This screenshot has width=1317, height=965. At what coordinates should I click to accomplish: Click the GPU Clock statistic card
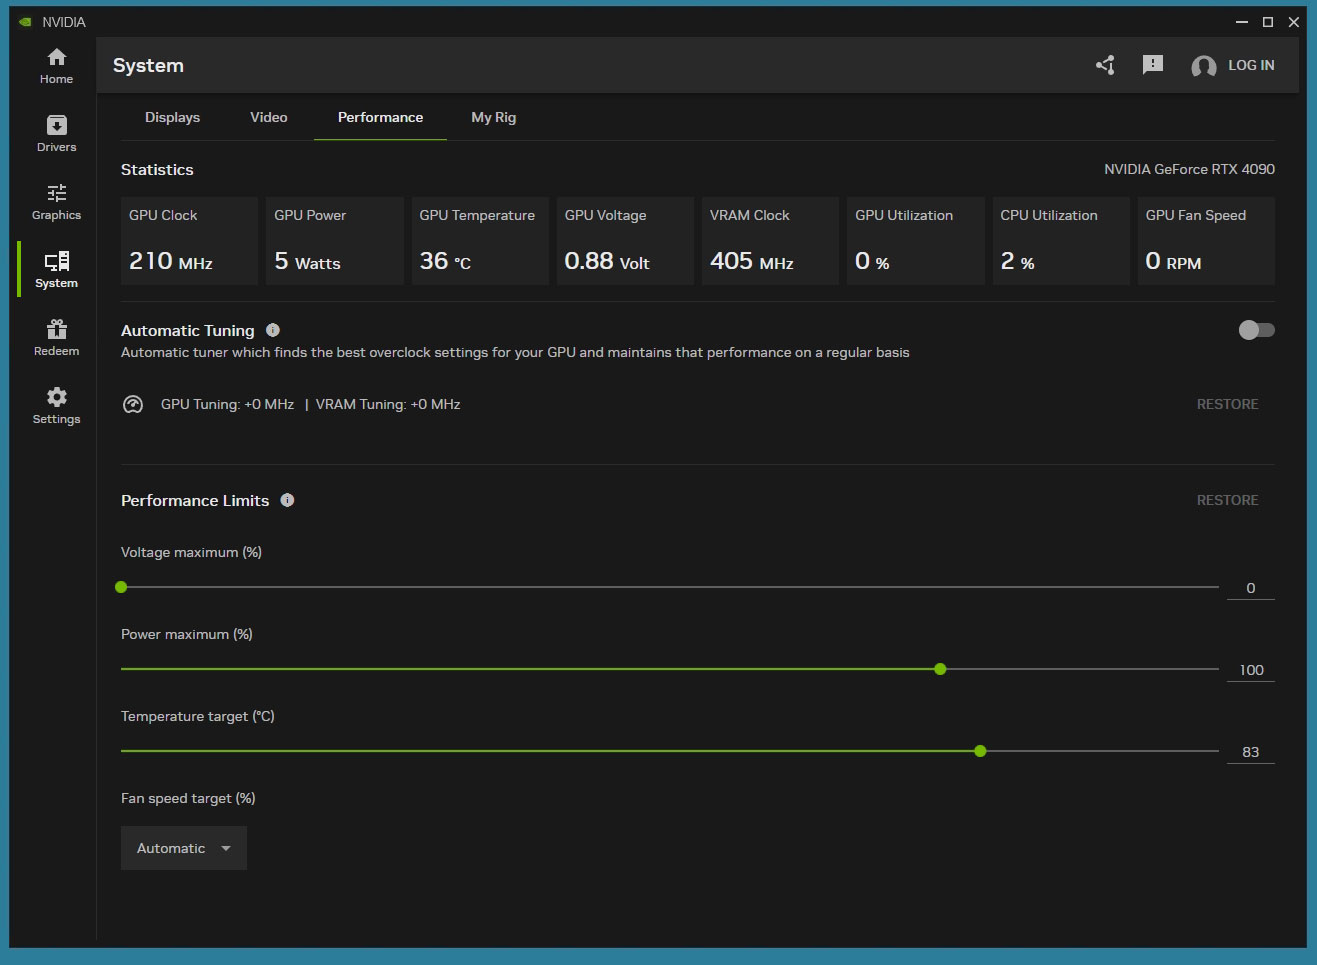[x=189, y=241]
